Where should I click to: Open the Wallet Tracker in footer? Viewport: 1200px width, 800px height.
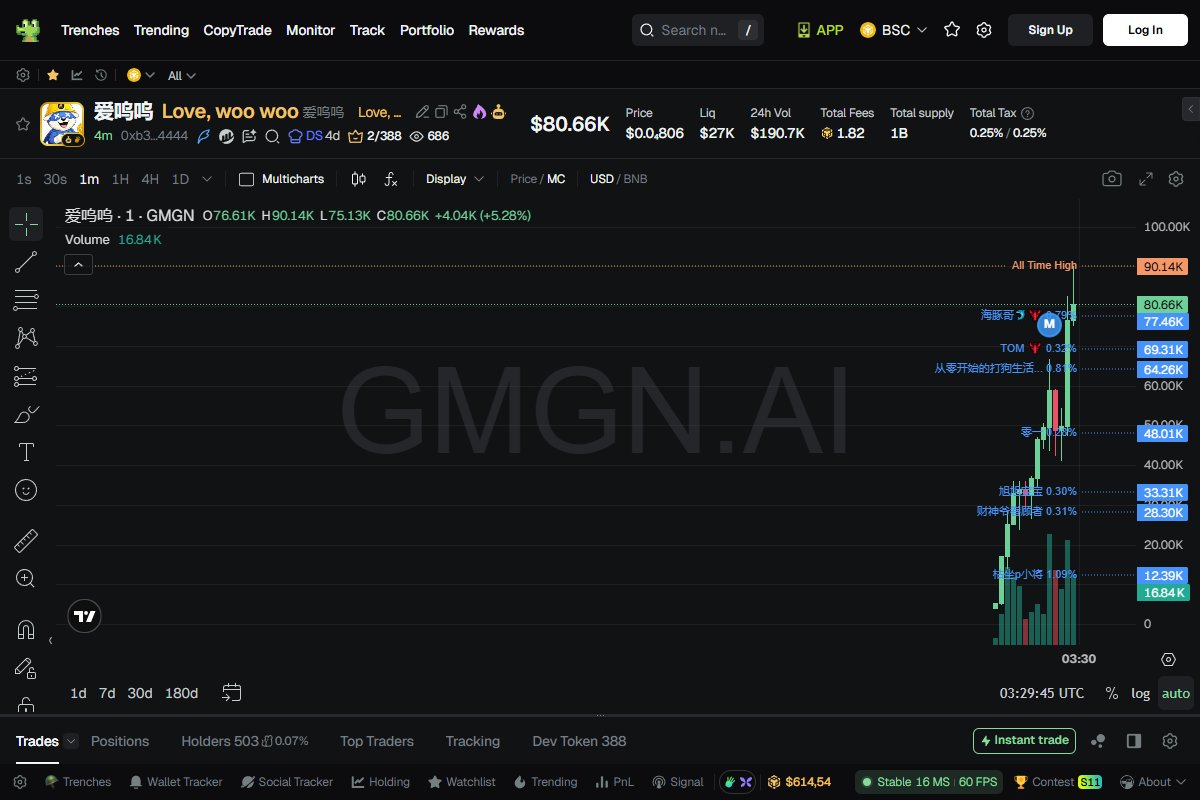(x=176, y=782)
